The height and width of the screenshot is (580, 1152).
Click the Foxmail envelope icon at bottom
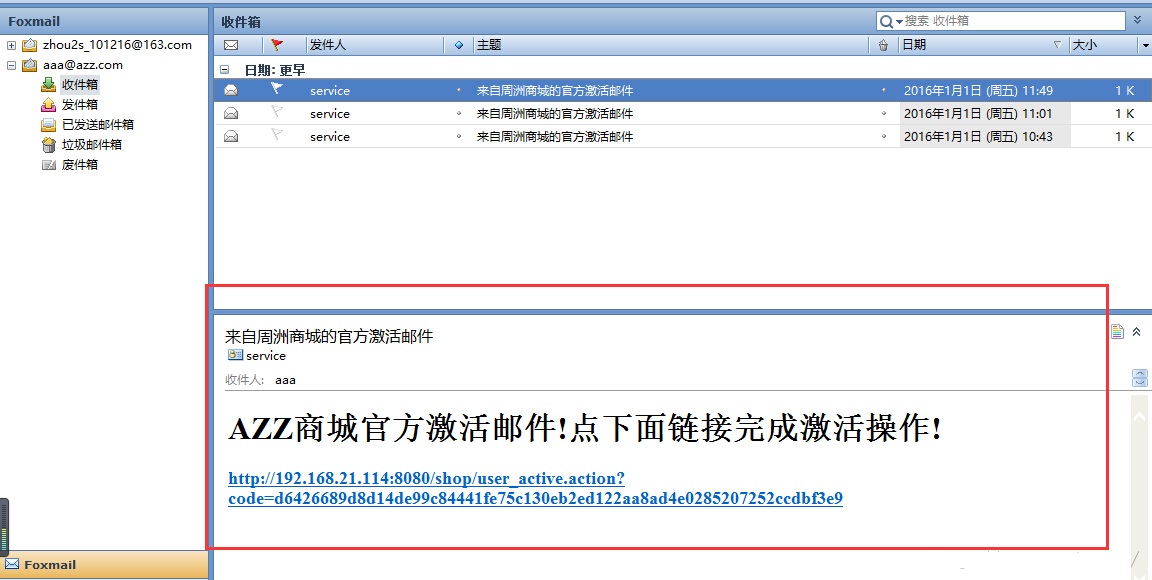[12, 565]
